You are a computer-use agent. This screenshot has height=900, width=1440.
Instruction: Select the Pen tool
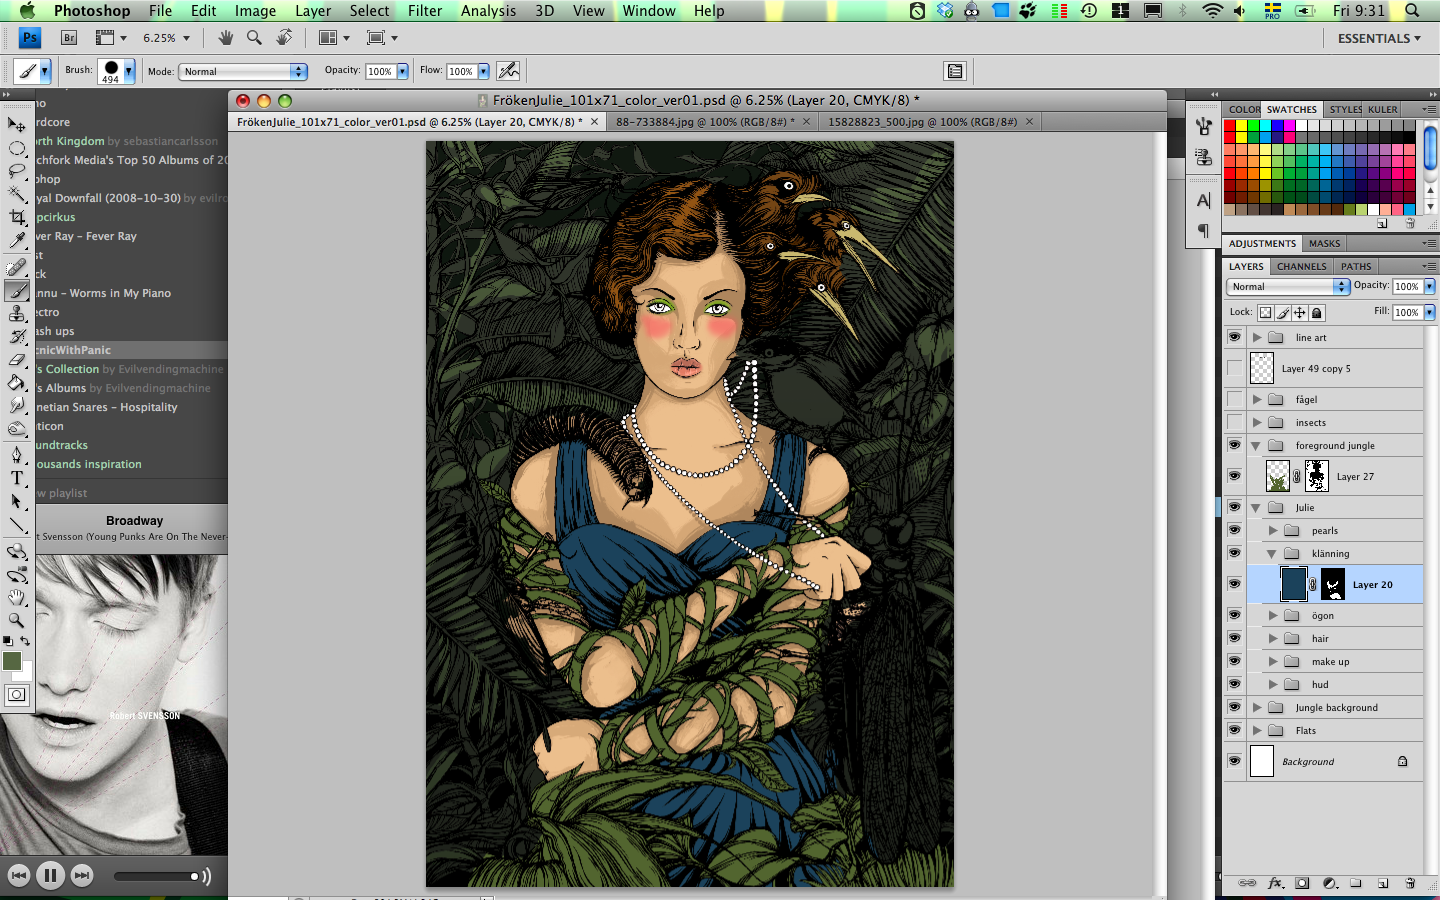pos(16,455)
